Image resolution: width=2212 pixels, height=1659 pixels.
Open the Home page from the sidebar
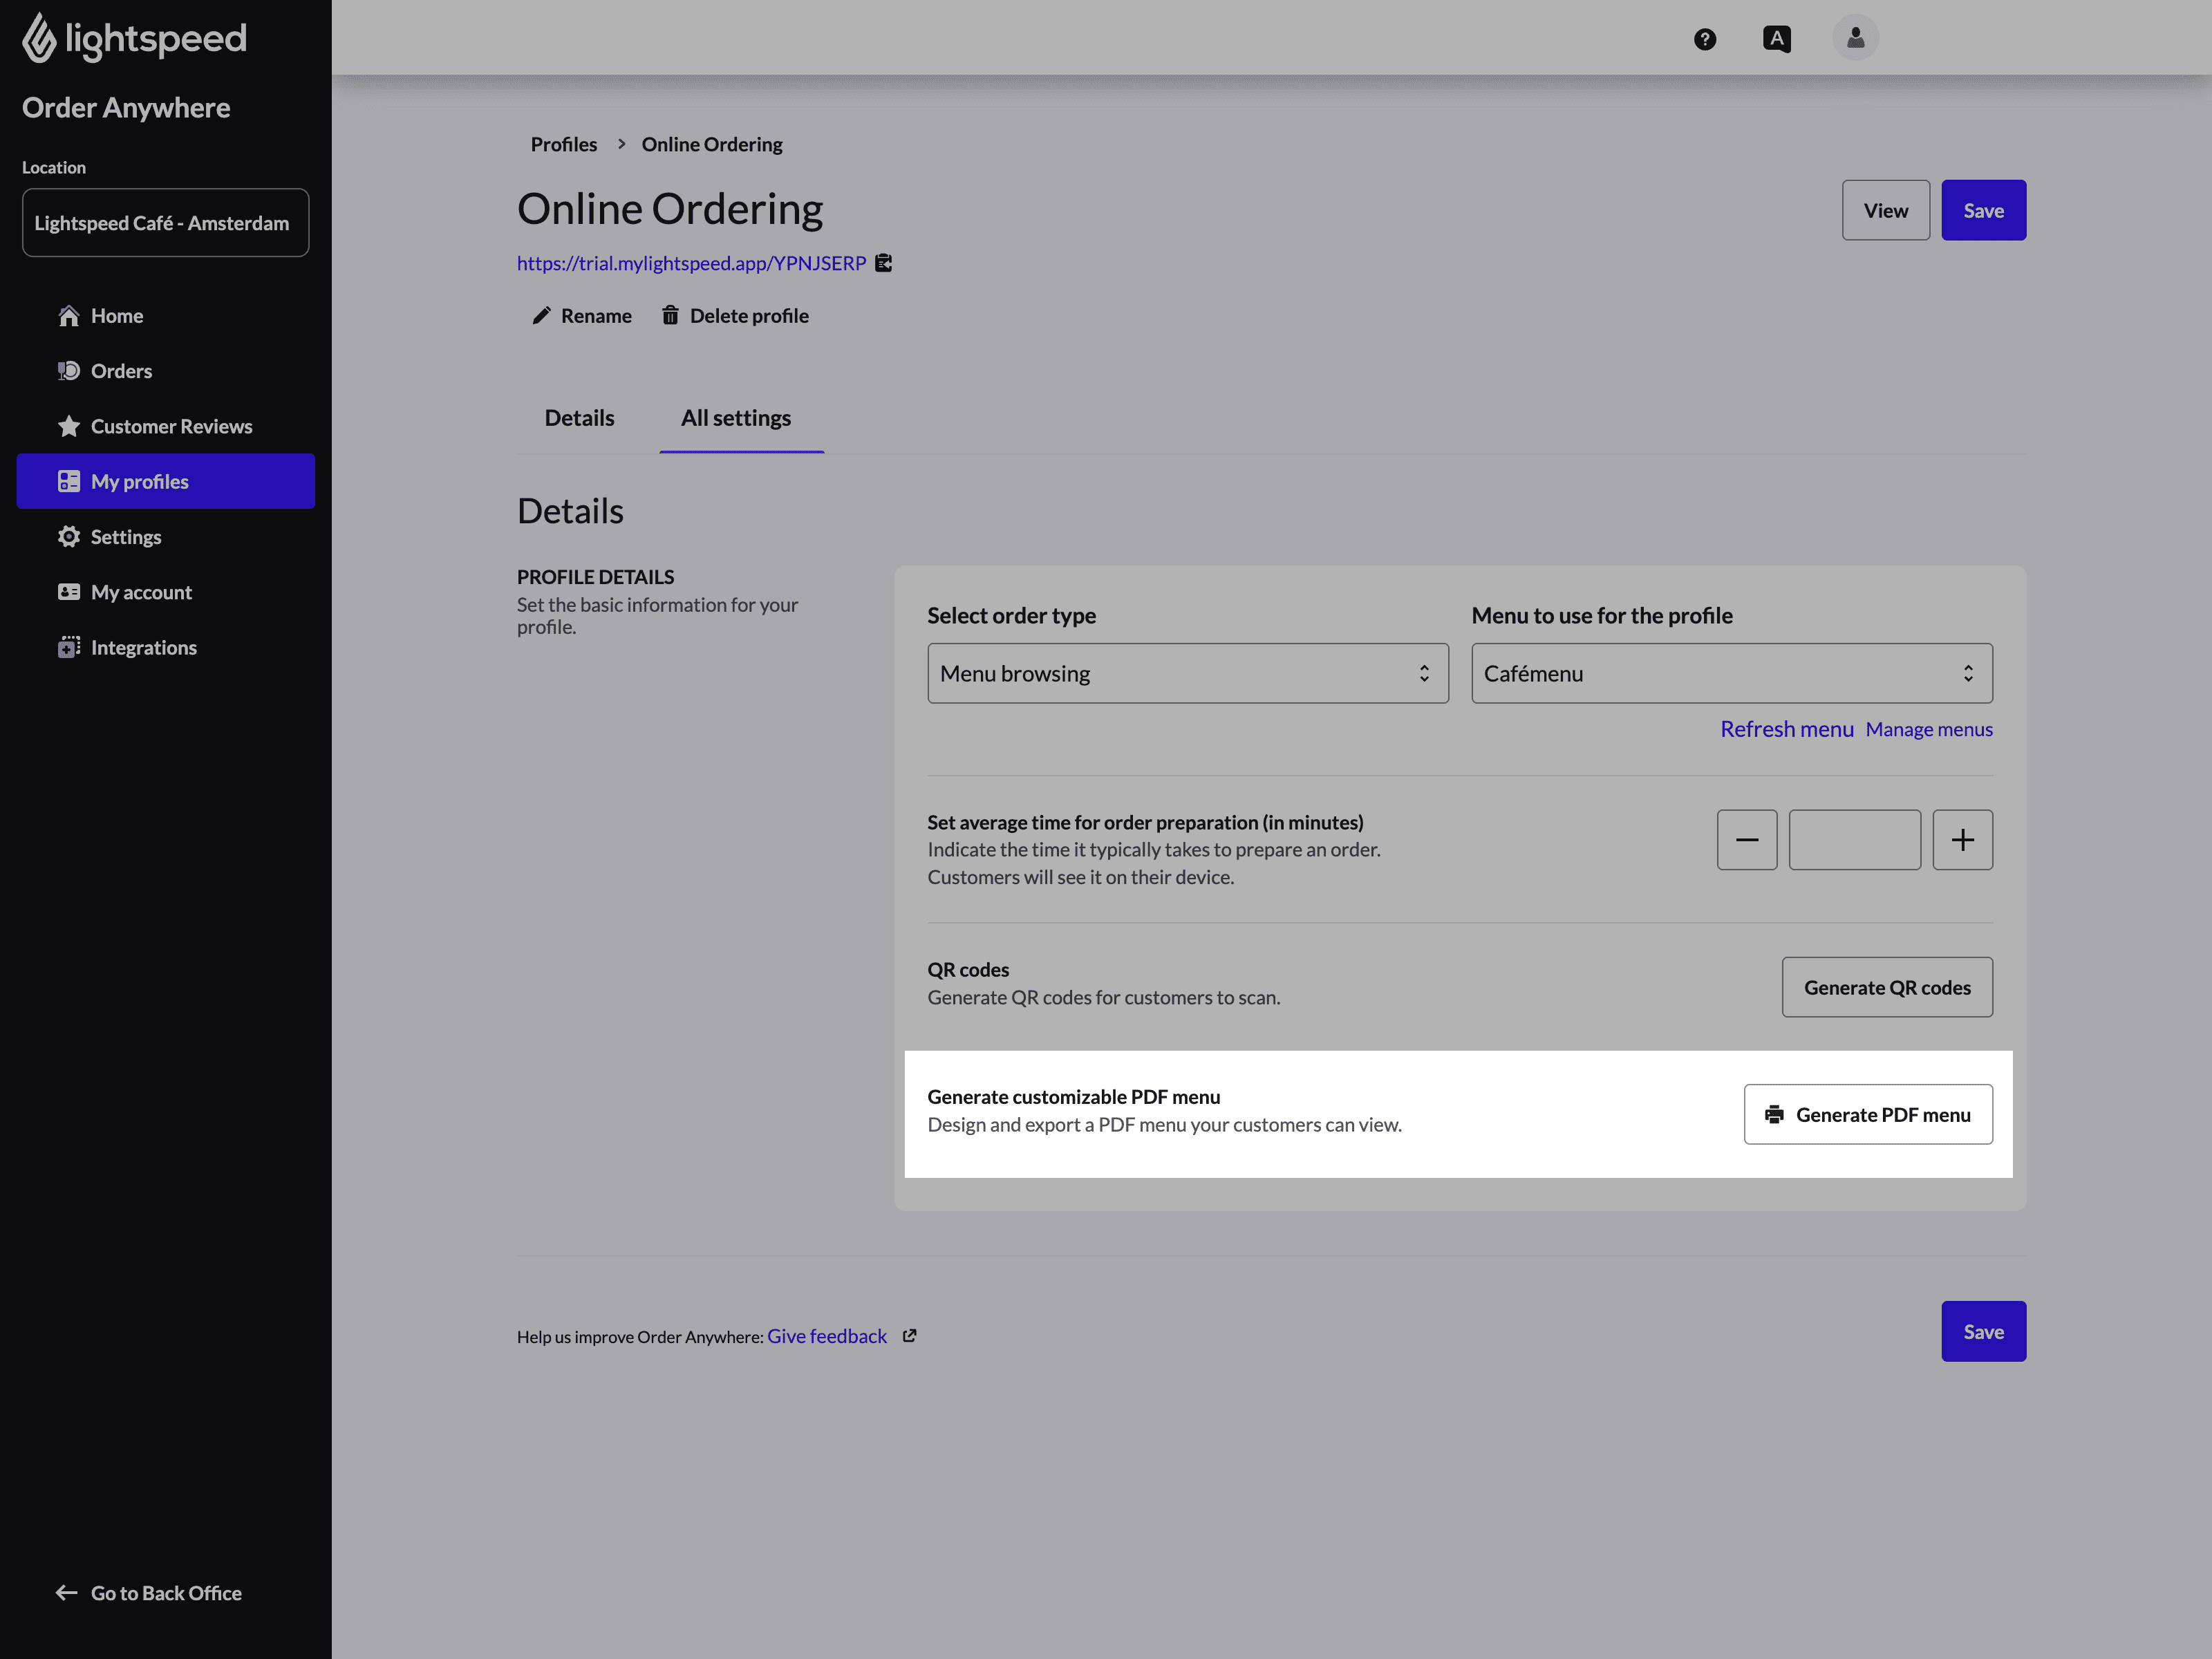pyautogui.click(x=117, y=315)
